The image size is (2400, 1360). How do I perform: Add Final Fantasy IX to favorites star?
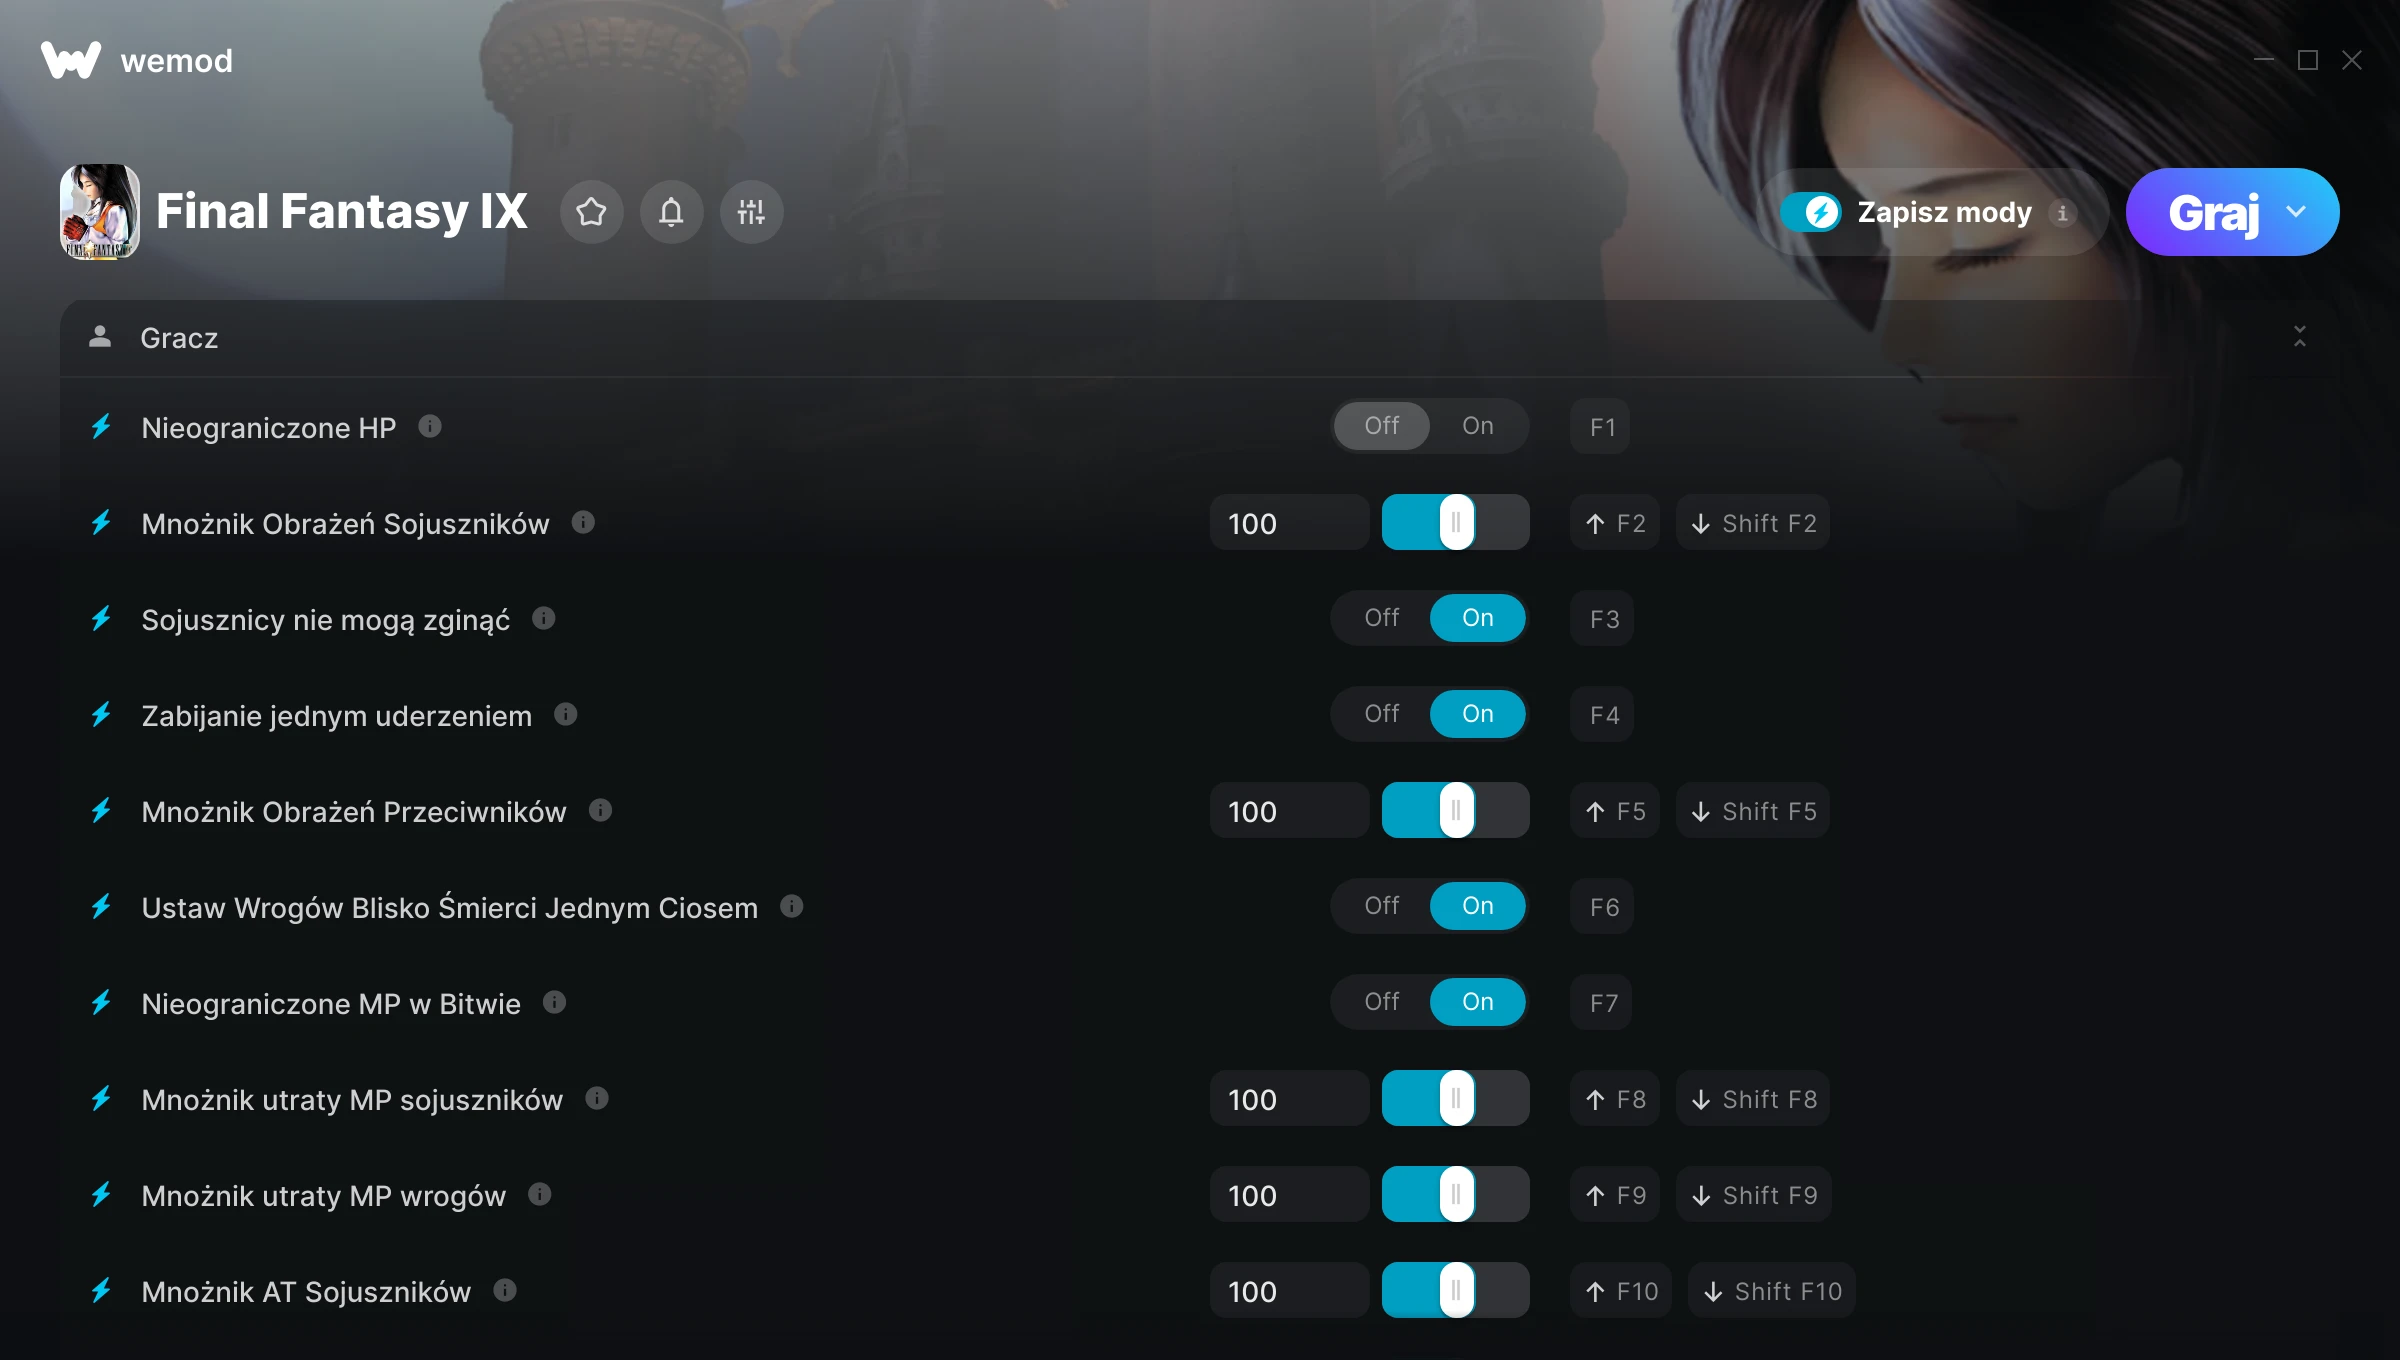[x=591, y=212]
